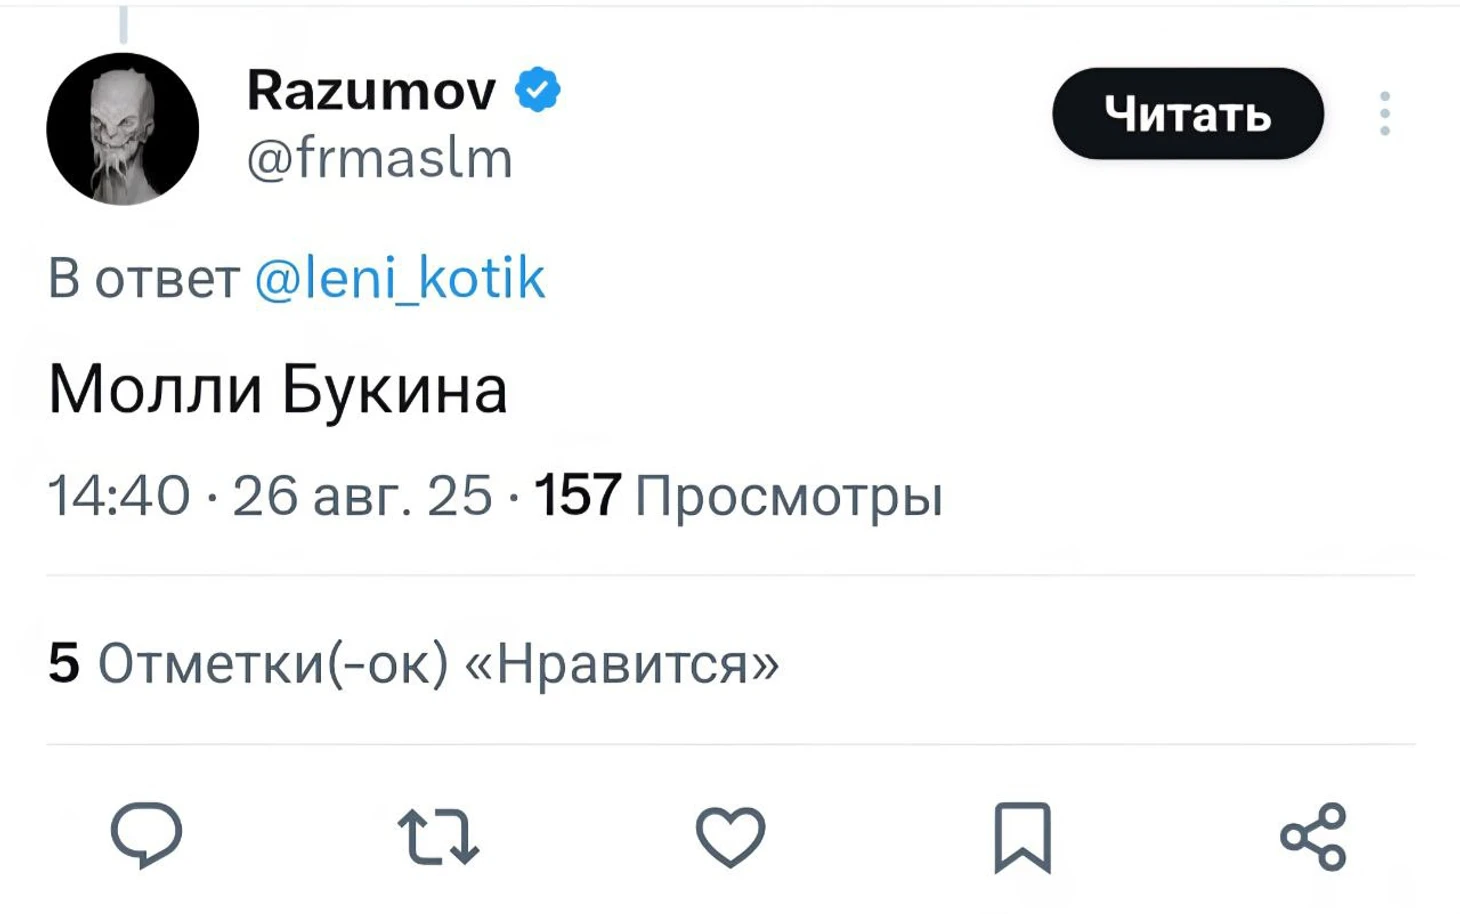This screenshot has width=1460, height=914.
Task: Open the share icon
Action: pyautogui.click(x=1313, y=836)
